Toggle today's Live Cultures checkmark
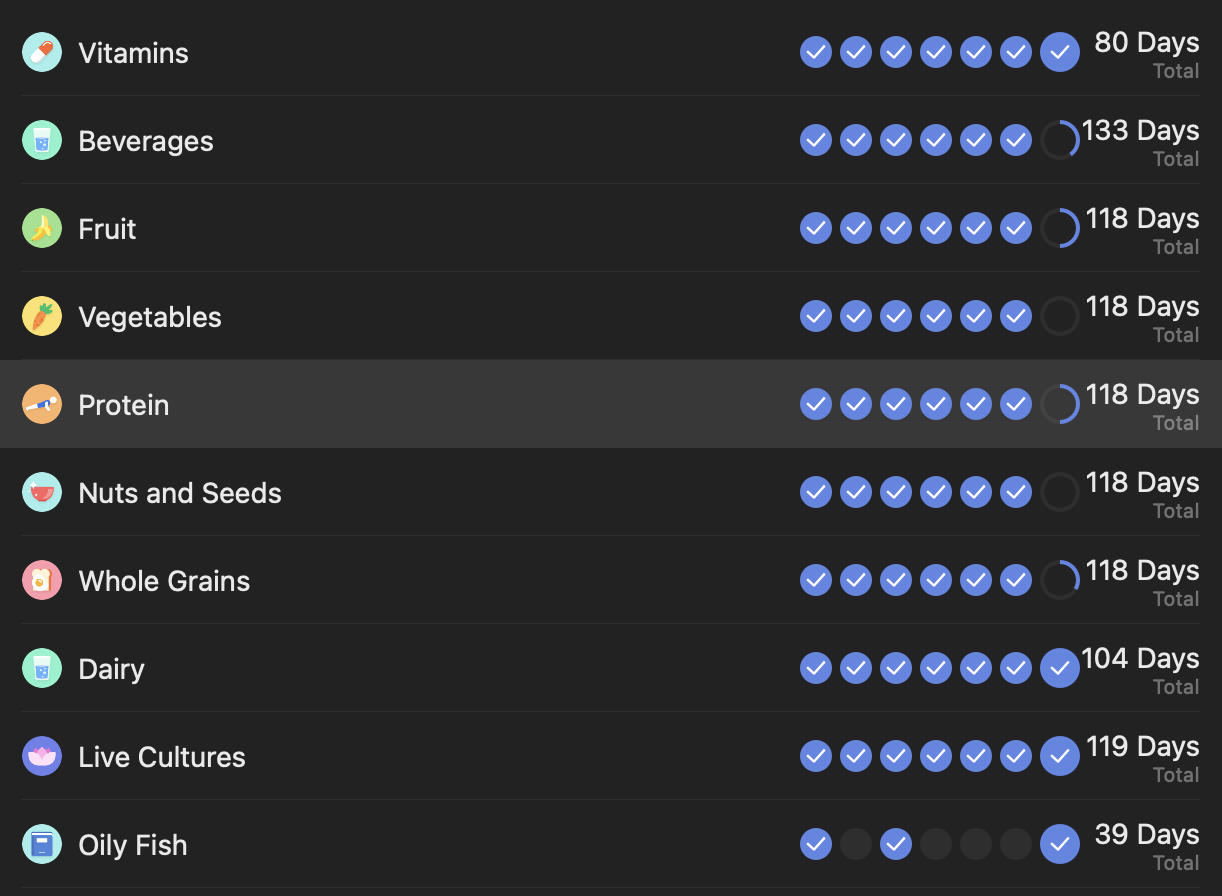 tap(1059, 756)
